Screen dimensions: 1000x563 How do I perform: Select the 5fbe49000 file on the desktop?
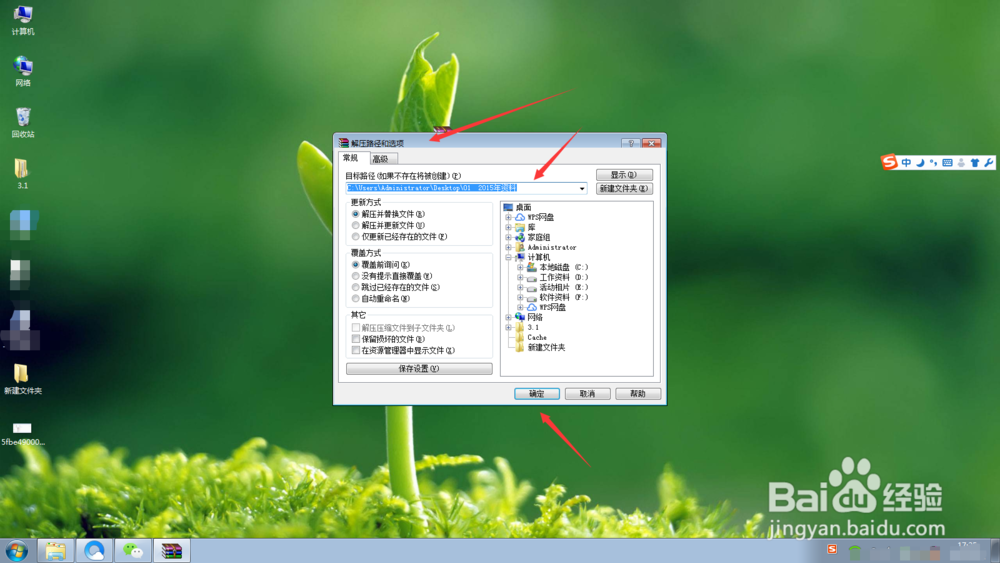pos(22,434)
